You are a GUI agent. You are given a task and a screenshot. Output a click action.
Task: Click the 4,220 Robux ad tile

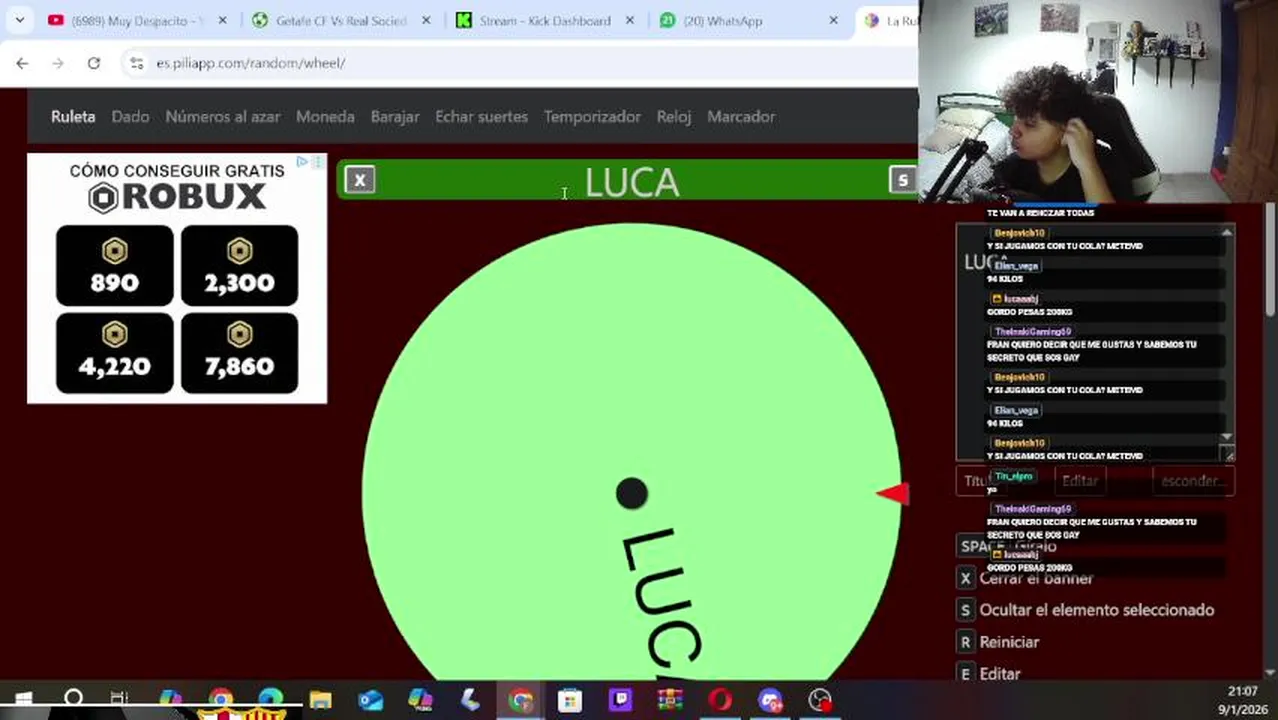[x=115, y=353]
